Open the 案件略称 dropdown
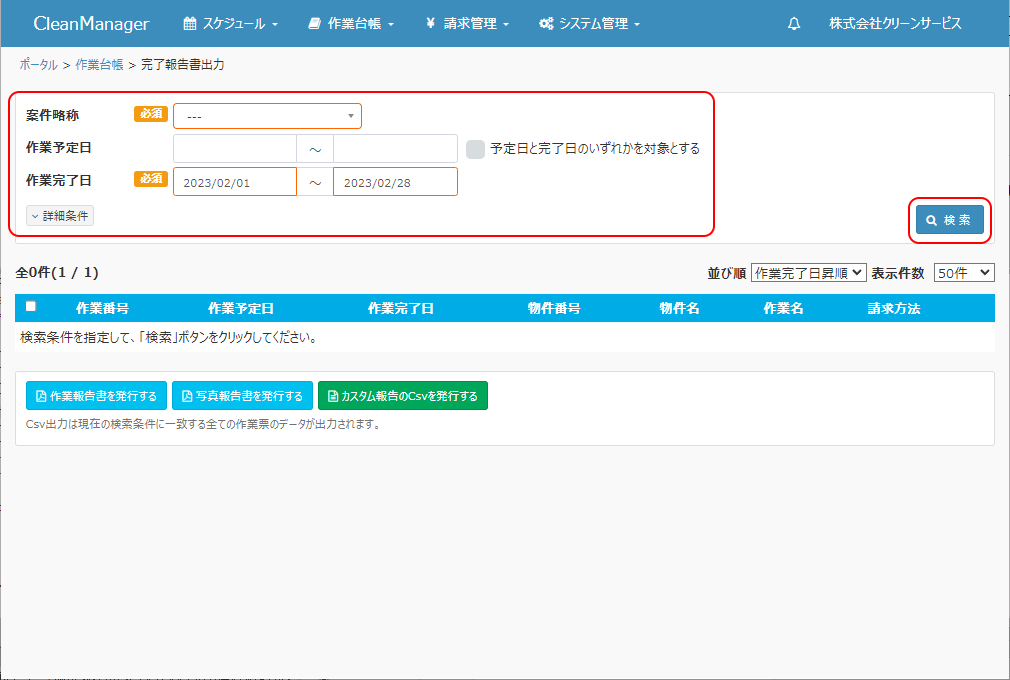 click(267, 116)
